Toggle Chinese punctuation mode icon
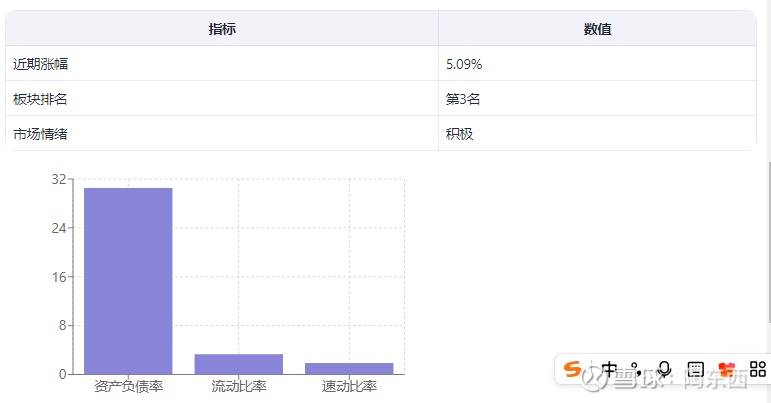The width and height of the screenshot is (771, 403). pyautogui.click(x=636, y=369)
